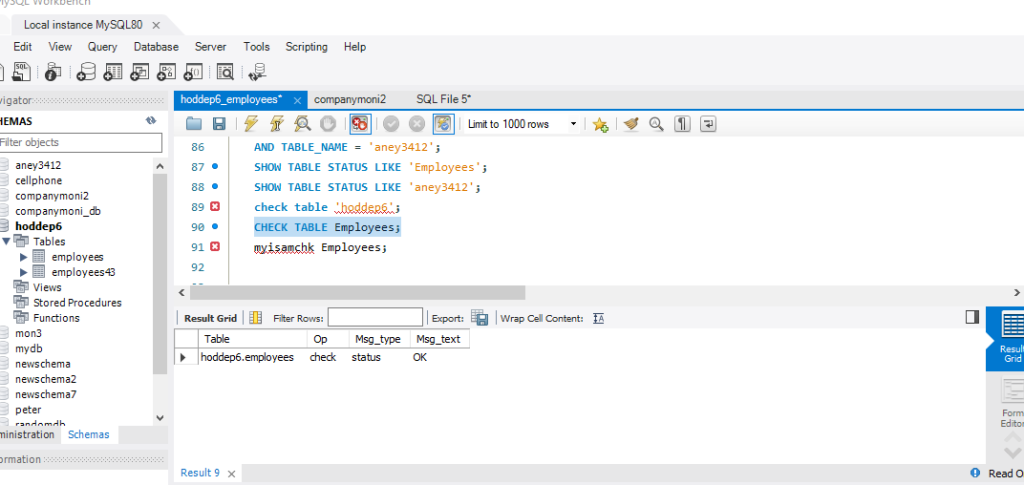This screenshot has height=485, width=1024.
Task: Open a script file in editor
Action: [x=194, y=124]
